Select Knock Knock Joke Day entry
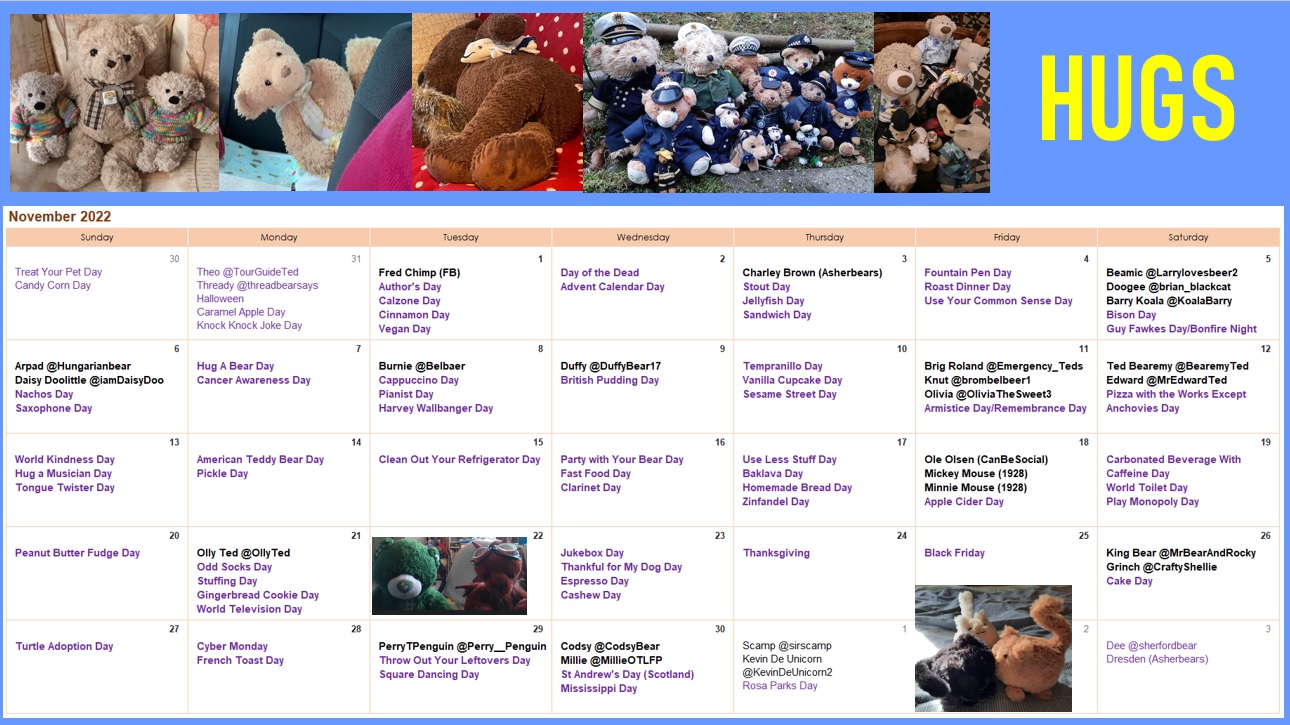The width and height of the screenshot is (1290, 725). point(249,326)
